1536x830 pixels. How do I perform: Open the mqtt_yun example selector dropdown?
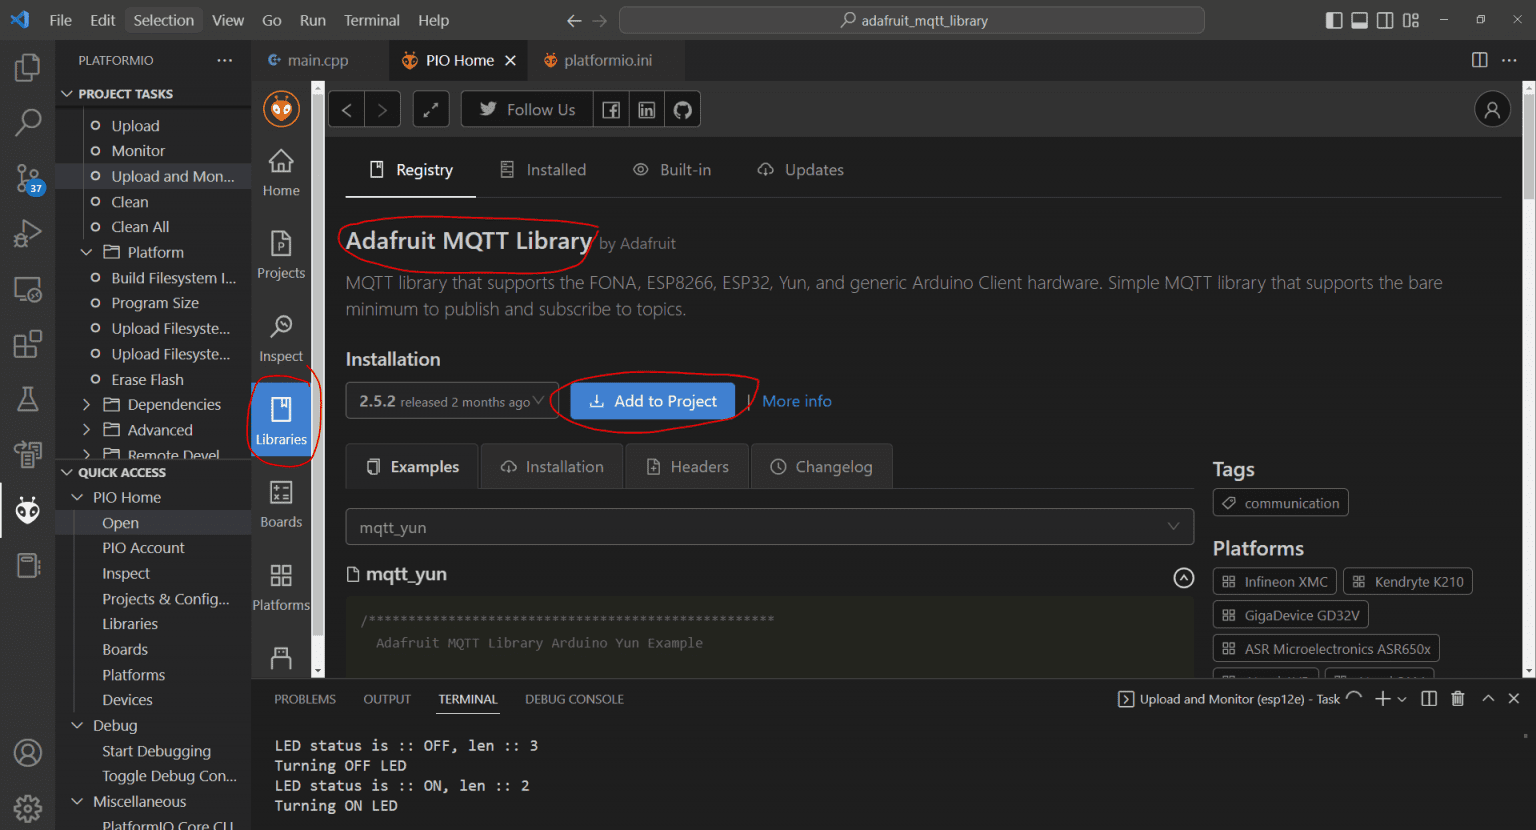pyautogui.click(x=768, y=526)
